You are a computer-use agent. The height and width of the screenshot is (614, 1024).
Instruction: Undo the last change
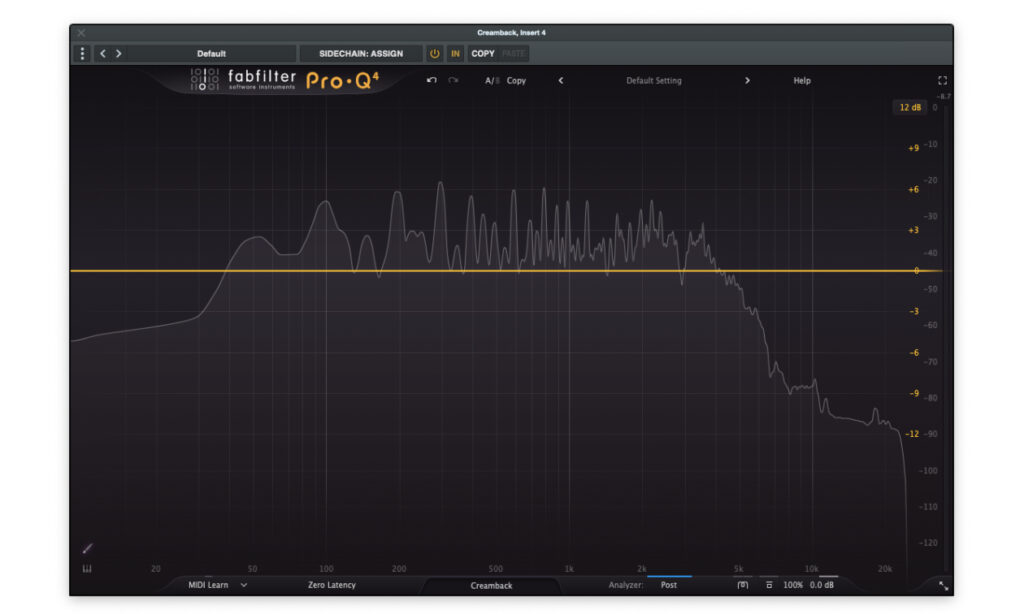coord(432,80)
